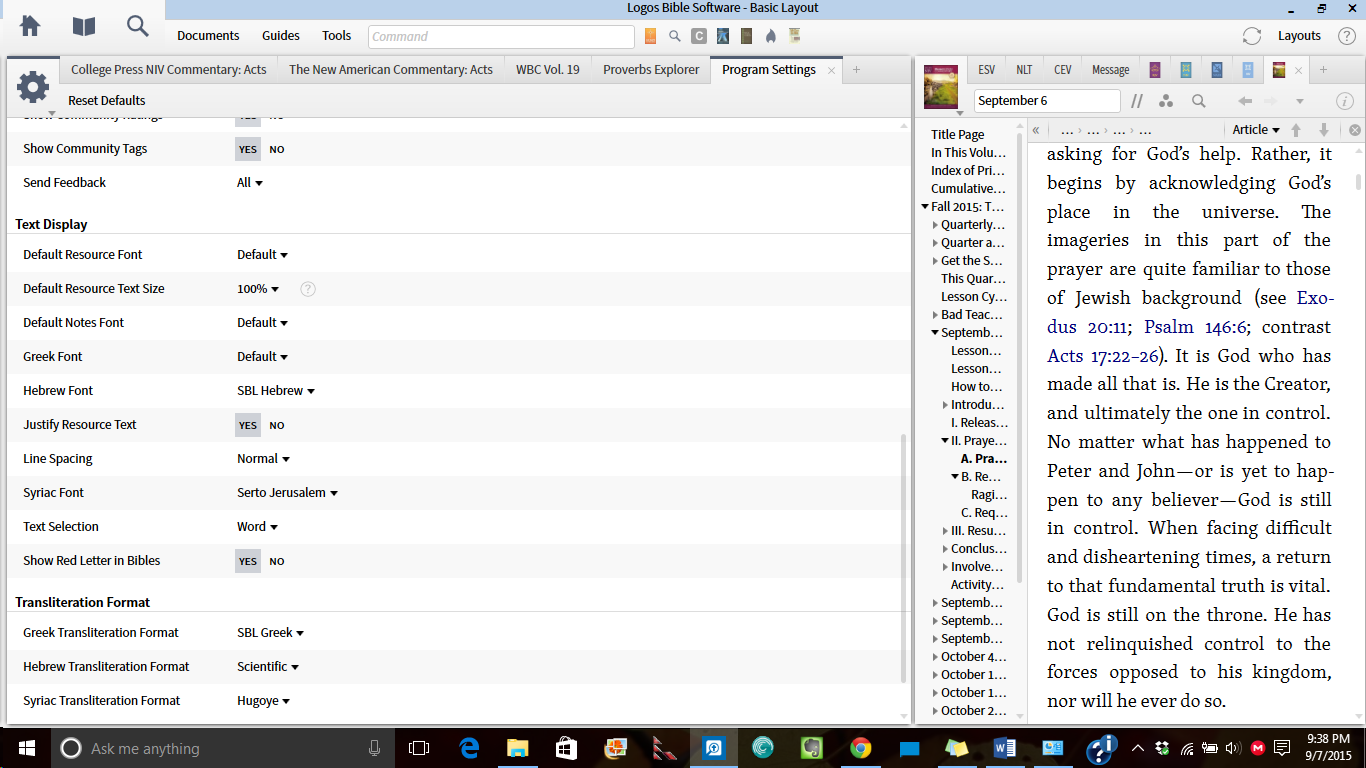The image size is (1366, 768).
Task: Open the Greek Transliteration SBL Greek dropdown
Action: point(270,633)
